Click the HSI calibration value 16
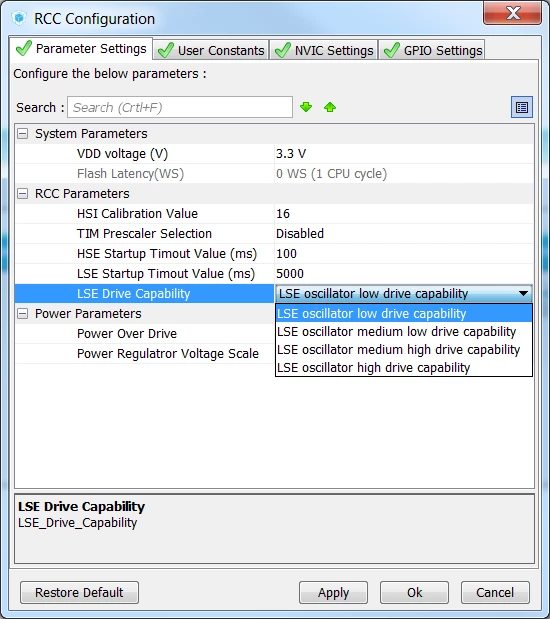 [404, 214]
